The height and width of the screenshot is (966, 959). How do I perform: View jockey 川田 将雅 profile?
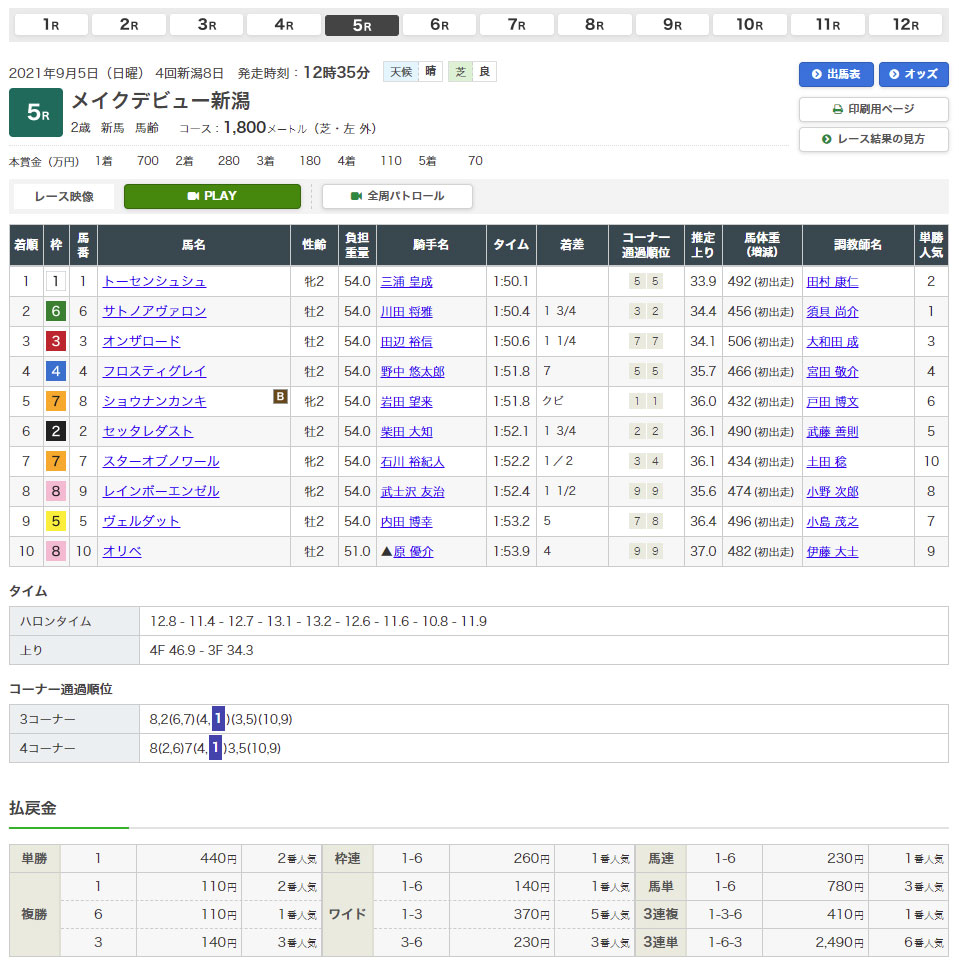(x=406, y=312)
